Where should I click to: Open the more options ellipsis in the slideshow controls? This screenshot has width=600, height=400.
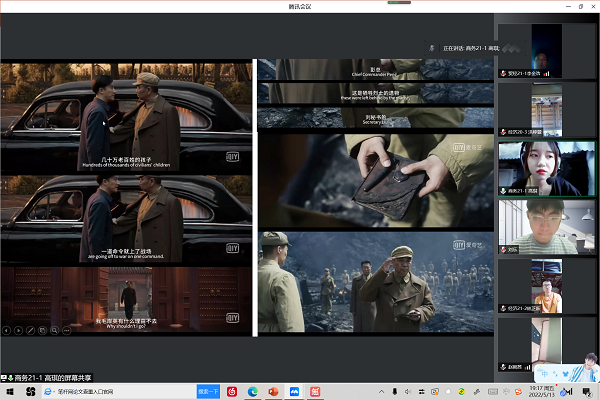66,329
